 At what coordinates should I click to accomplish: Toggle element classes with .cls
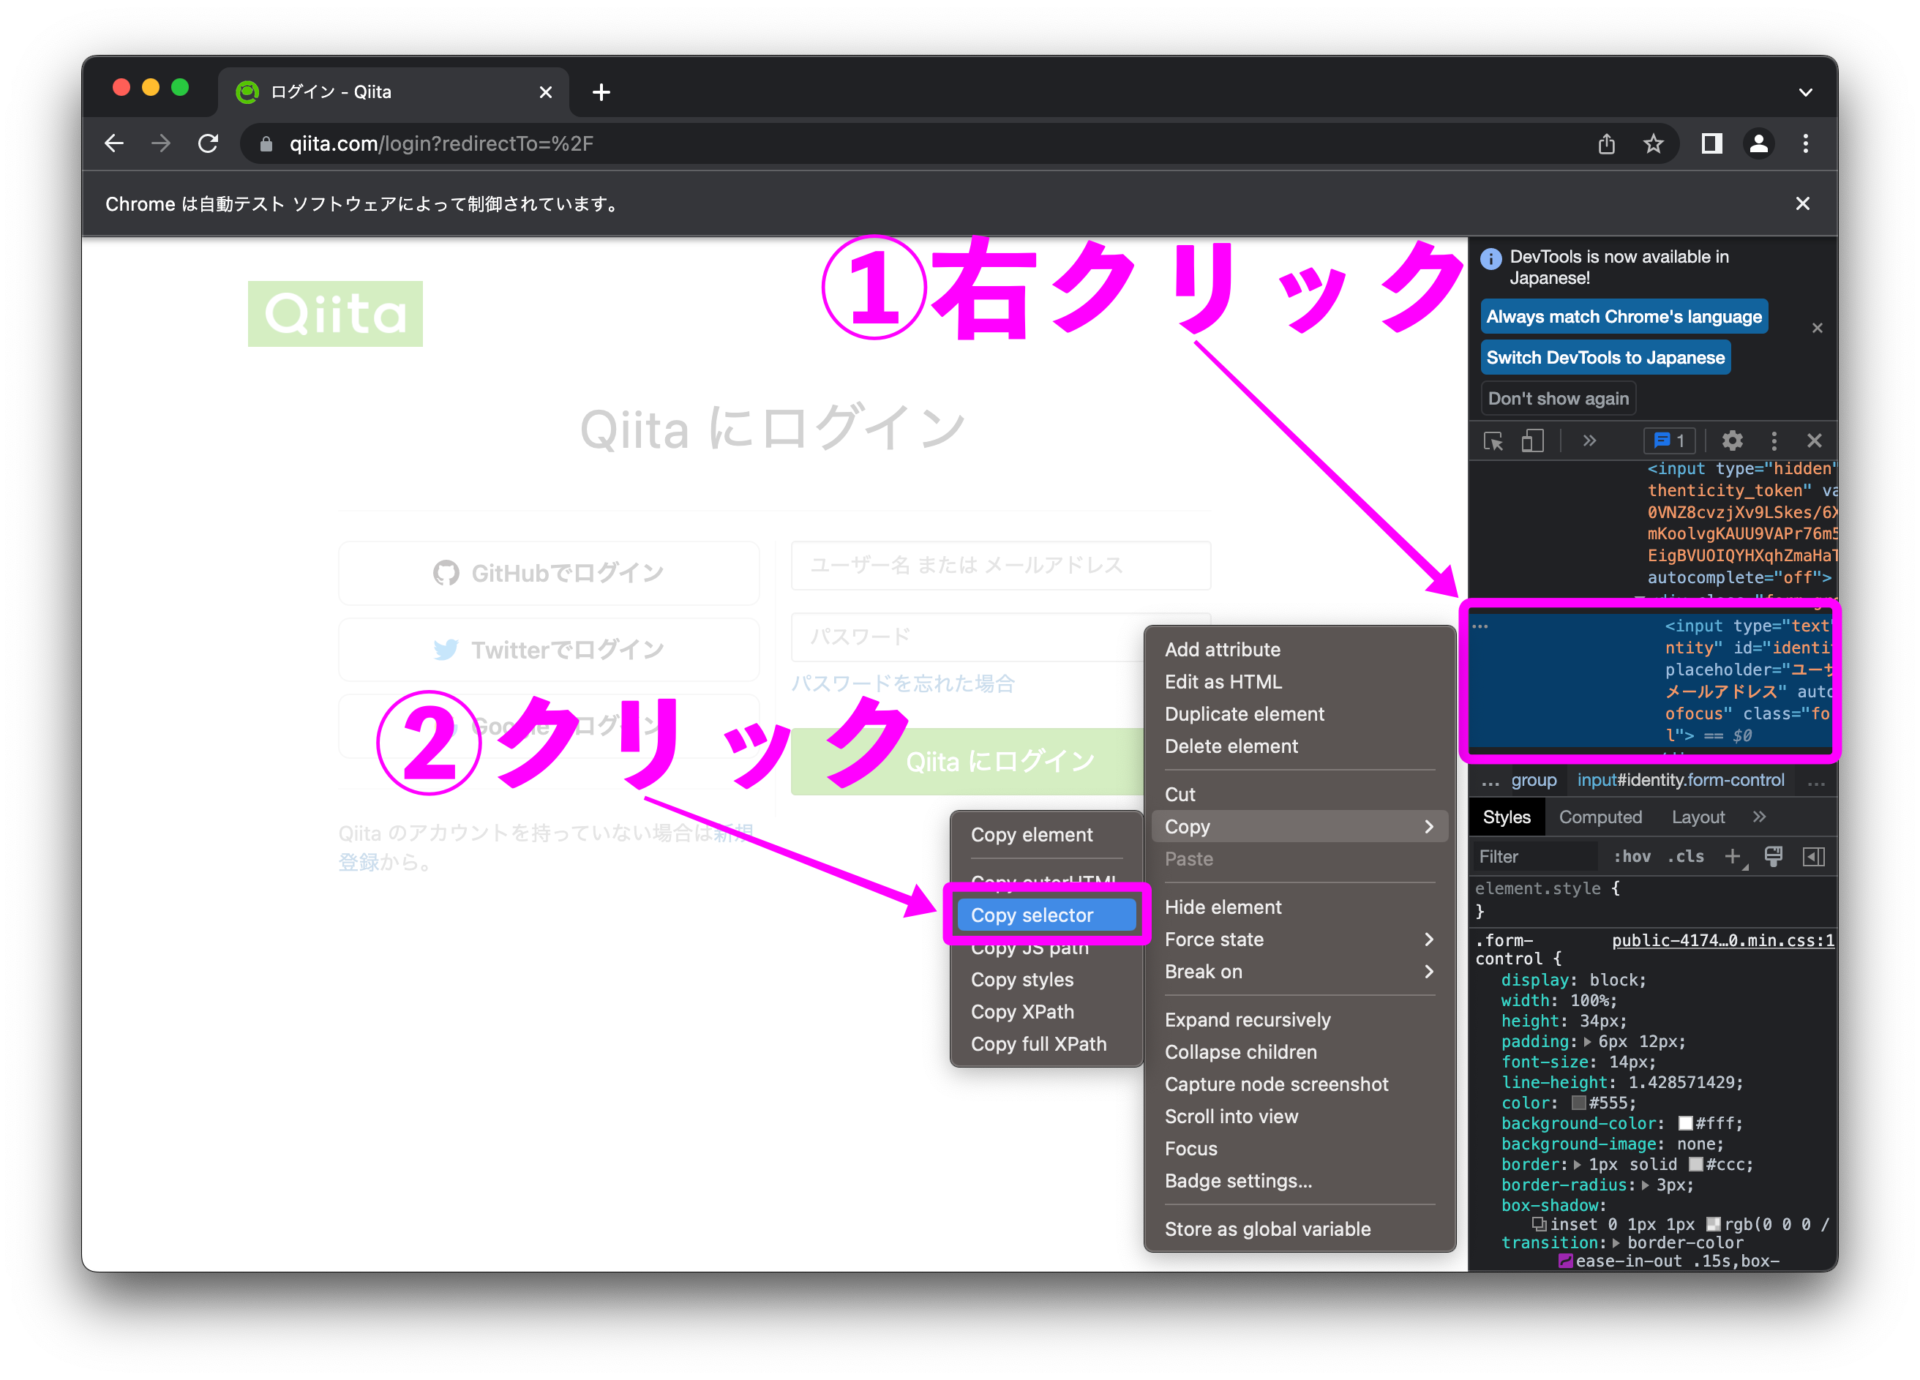1686,857
